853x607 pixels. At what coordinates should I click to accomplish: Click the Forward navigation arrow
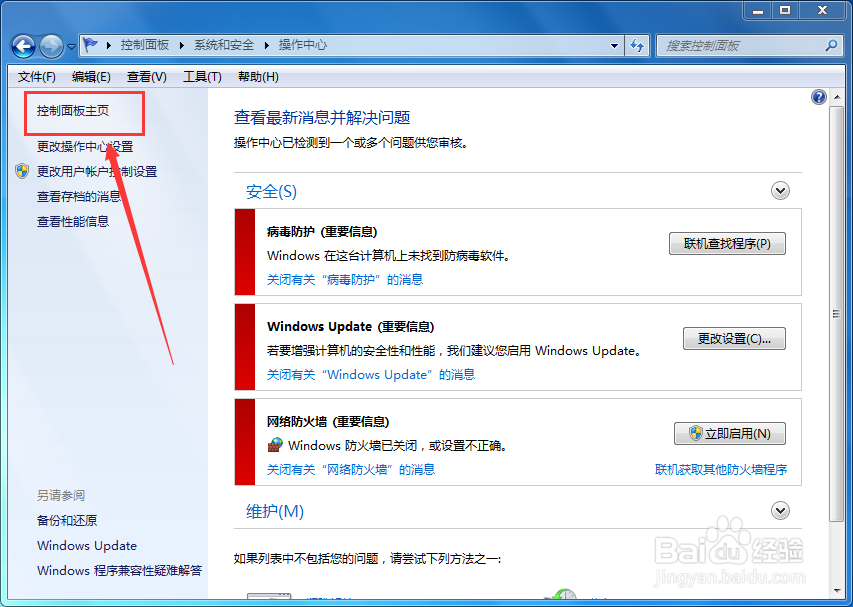[x=52, y=46]
